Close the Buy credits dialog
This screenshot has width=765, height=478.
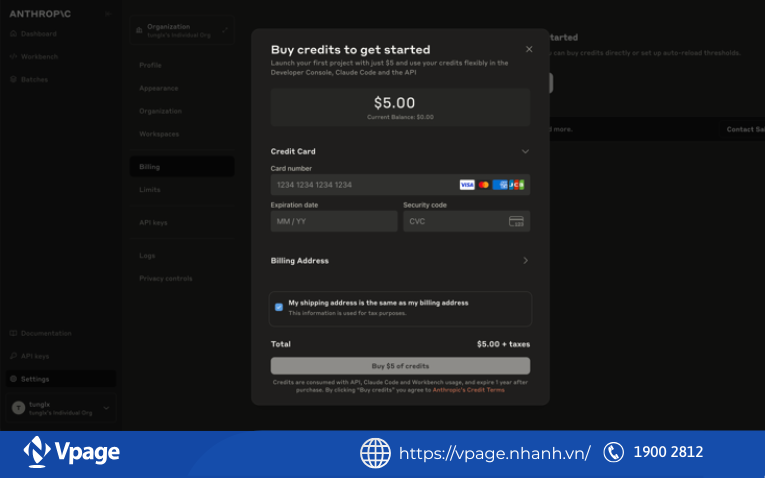(x=529, y=49)
